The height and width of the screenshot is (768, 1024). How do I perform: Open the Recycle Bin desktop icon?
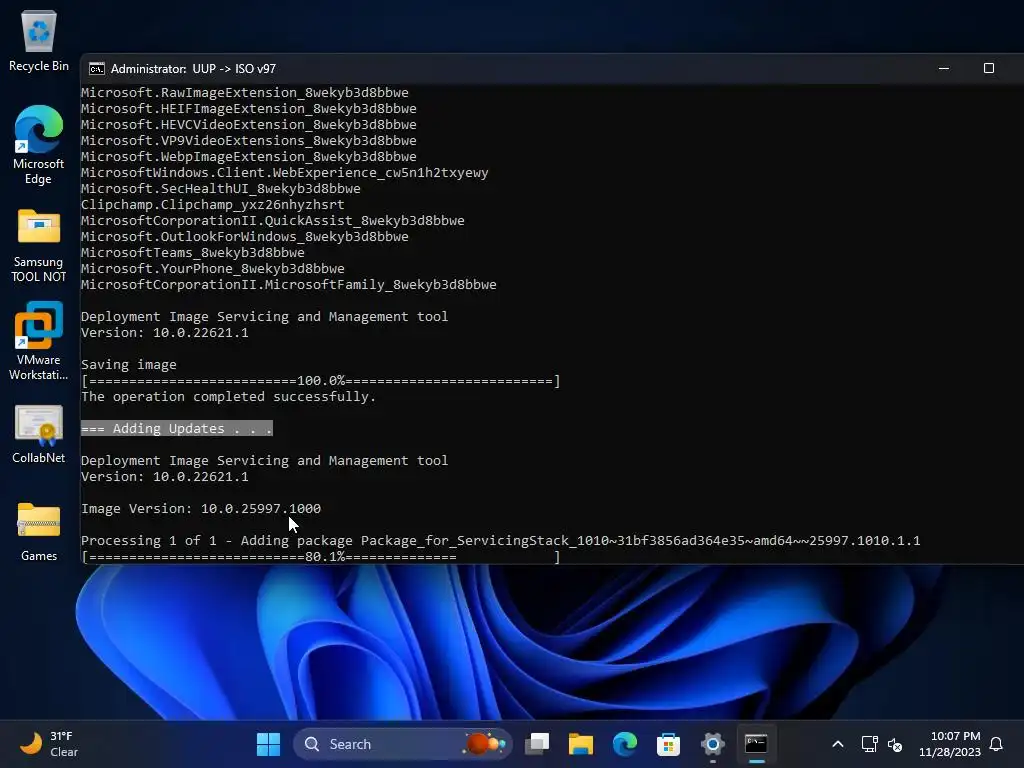[39, 41]
